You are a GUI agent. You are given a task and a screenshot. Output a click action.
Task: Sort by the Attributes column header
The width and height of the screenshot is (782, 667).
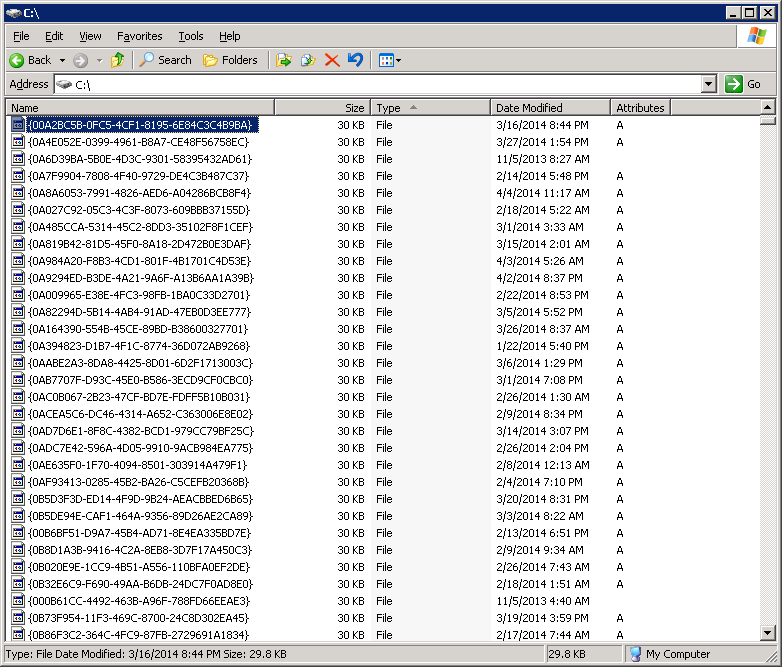[x=640, y=108]
